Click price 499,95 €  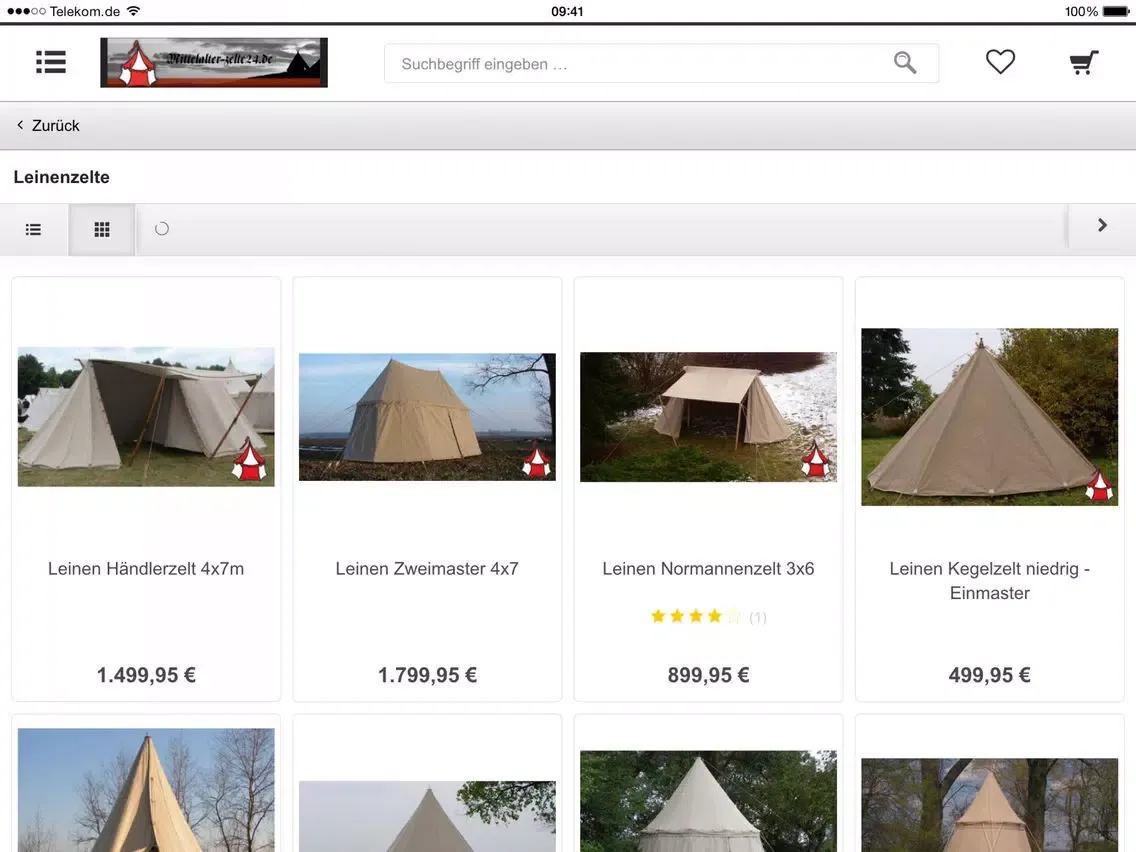point(990,675)
